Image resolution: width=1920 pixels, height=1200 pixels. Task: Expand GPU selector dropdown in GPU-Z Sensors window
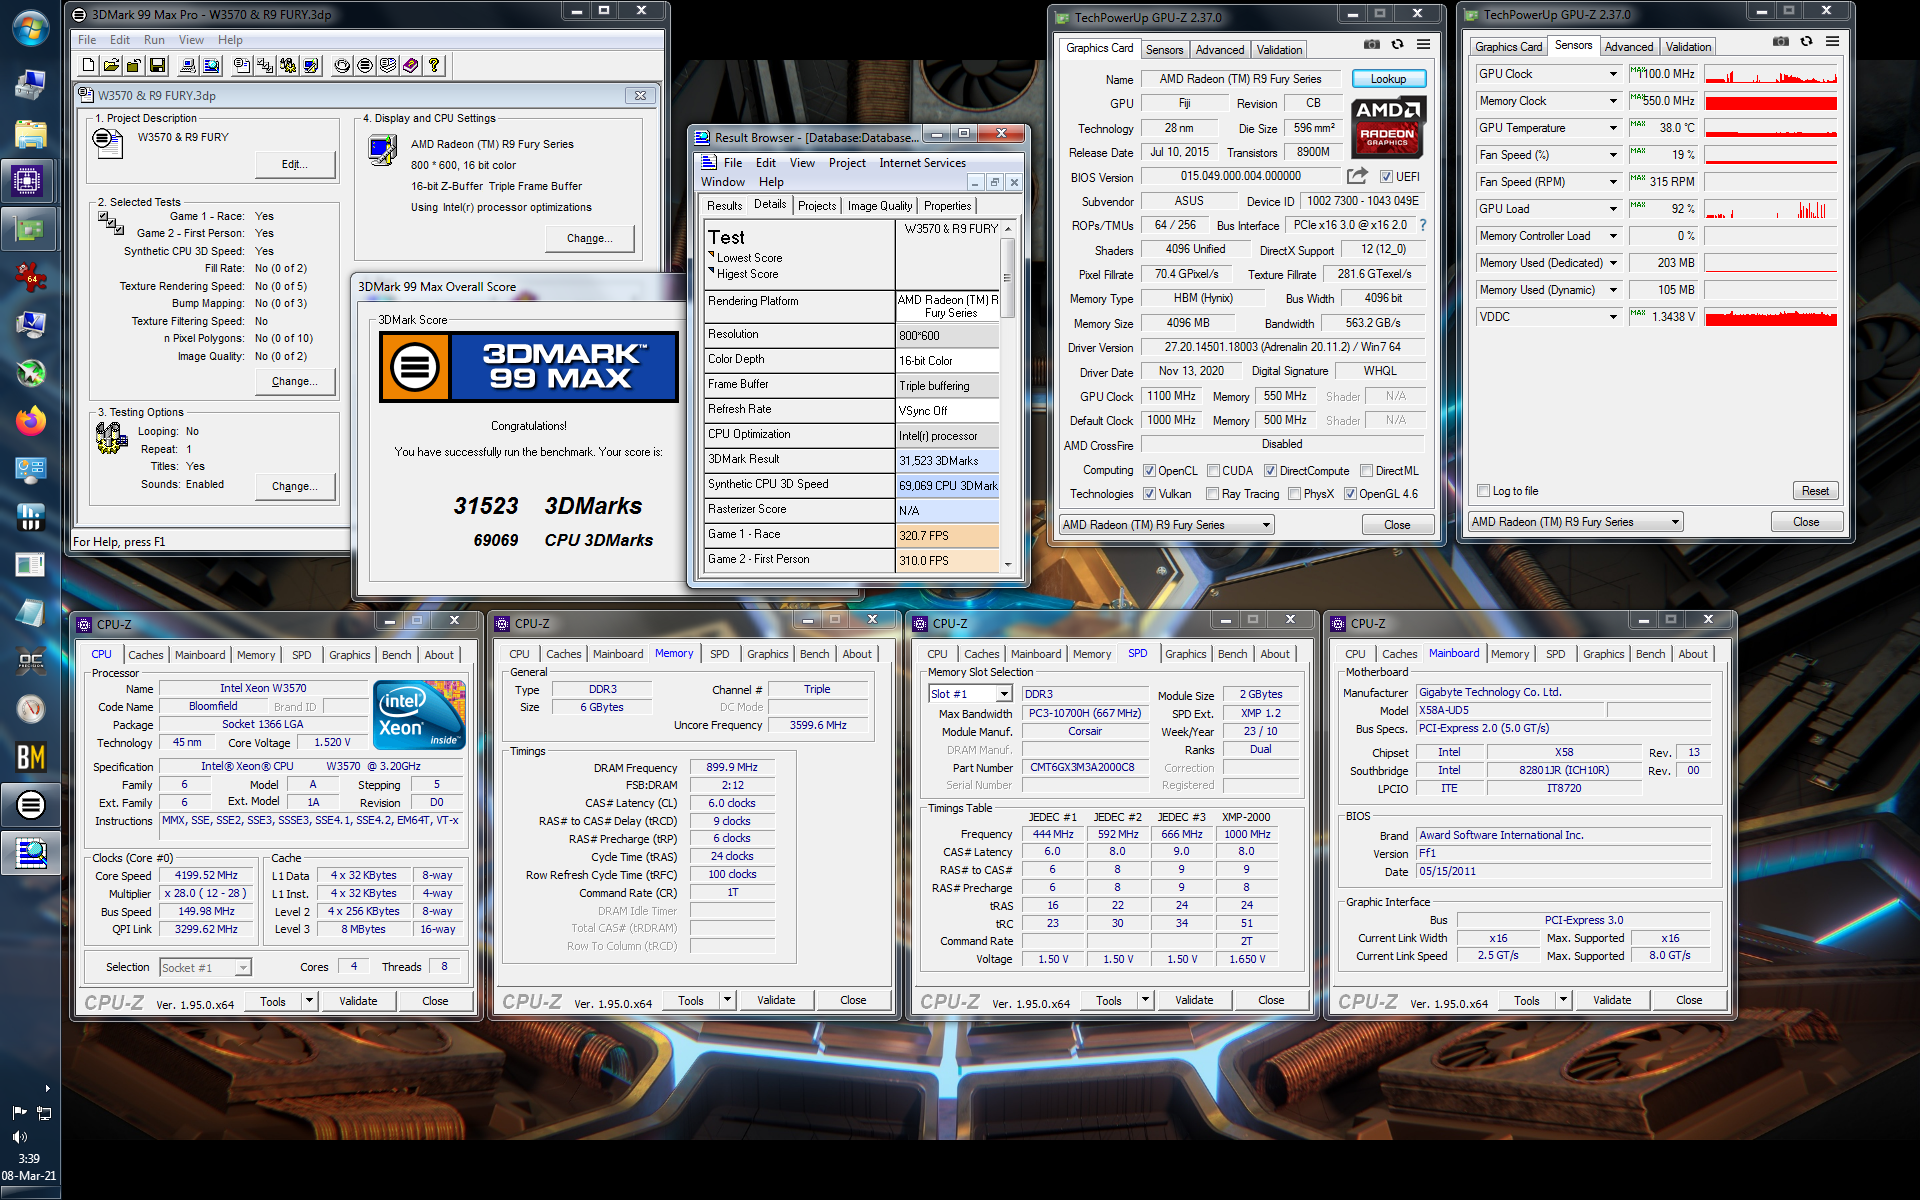1675,522
